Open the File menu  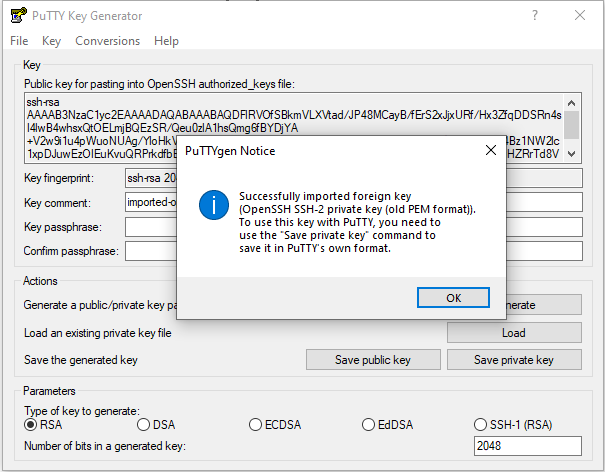pos(19,41)
